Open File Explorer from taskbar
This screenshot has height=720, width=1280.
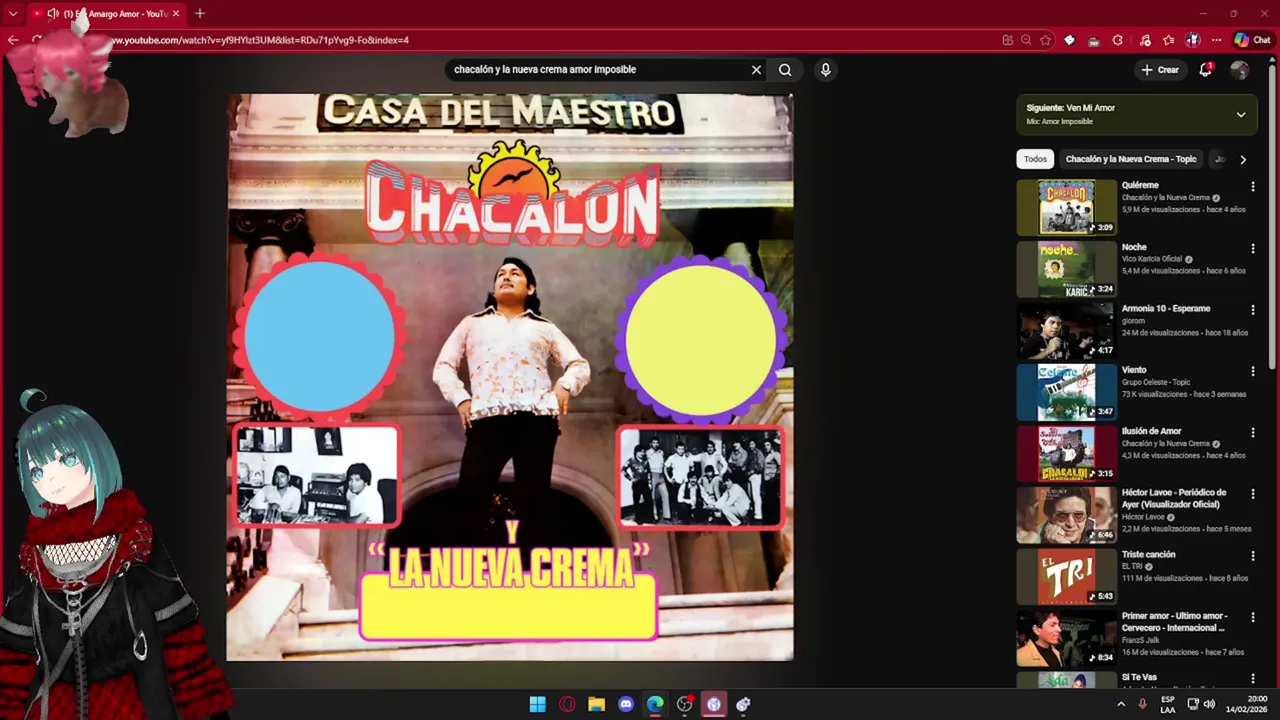point(596,704)
